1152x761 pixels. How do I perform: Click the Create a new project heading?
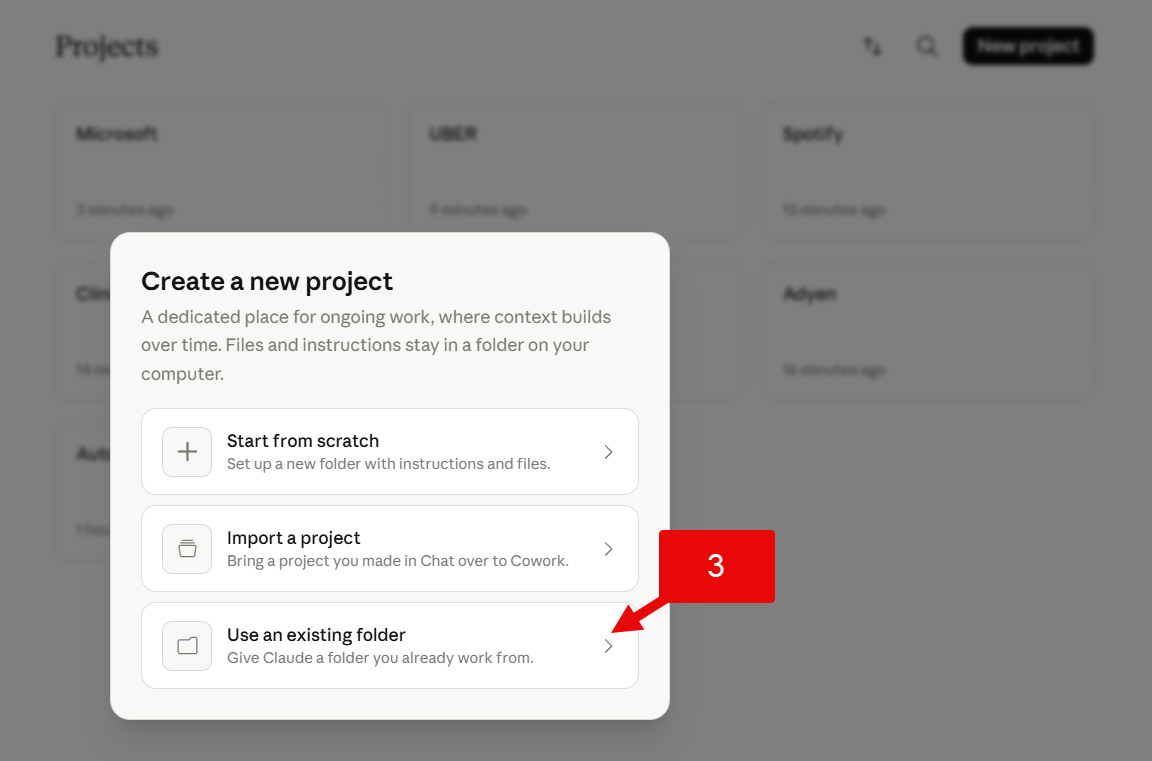[x=267, y=281]
